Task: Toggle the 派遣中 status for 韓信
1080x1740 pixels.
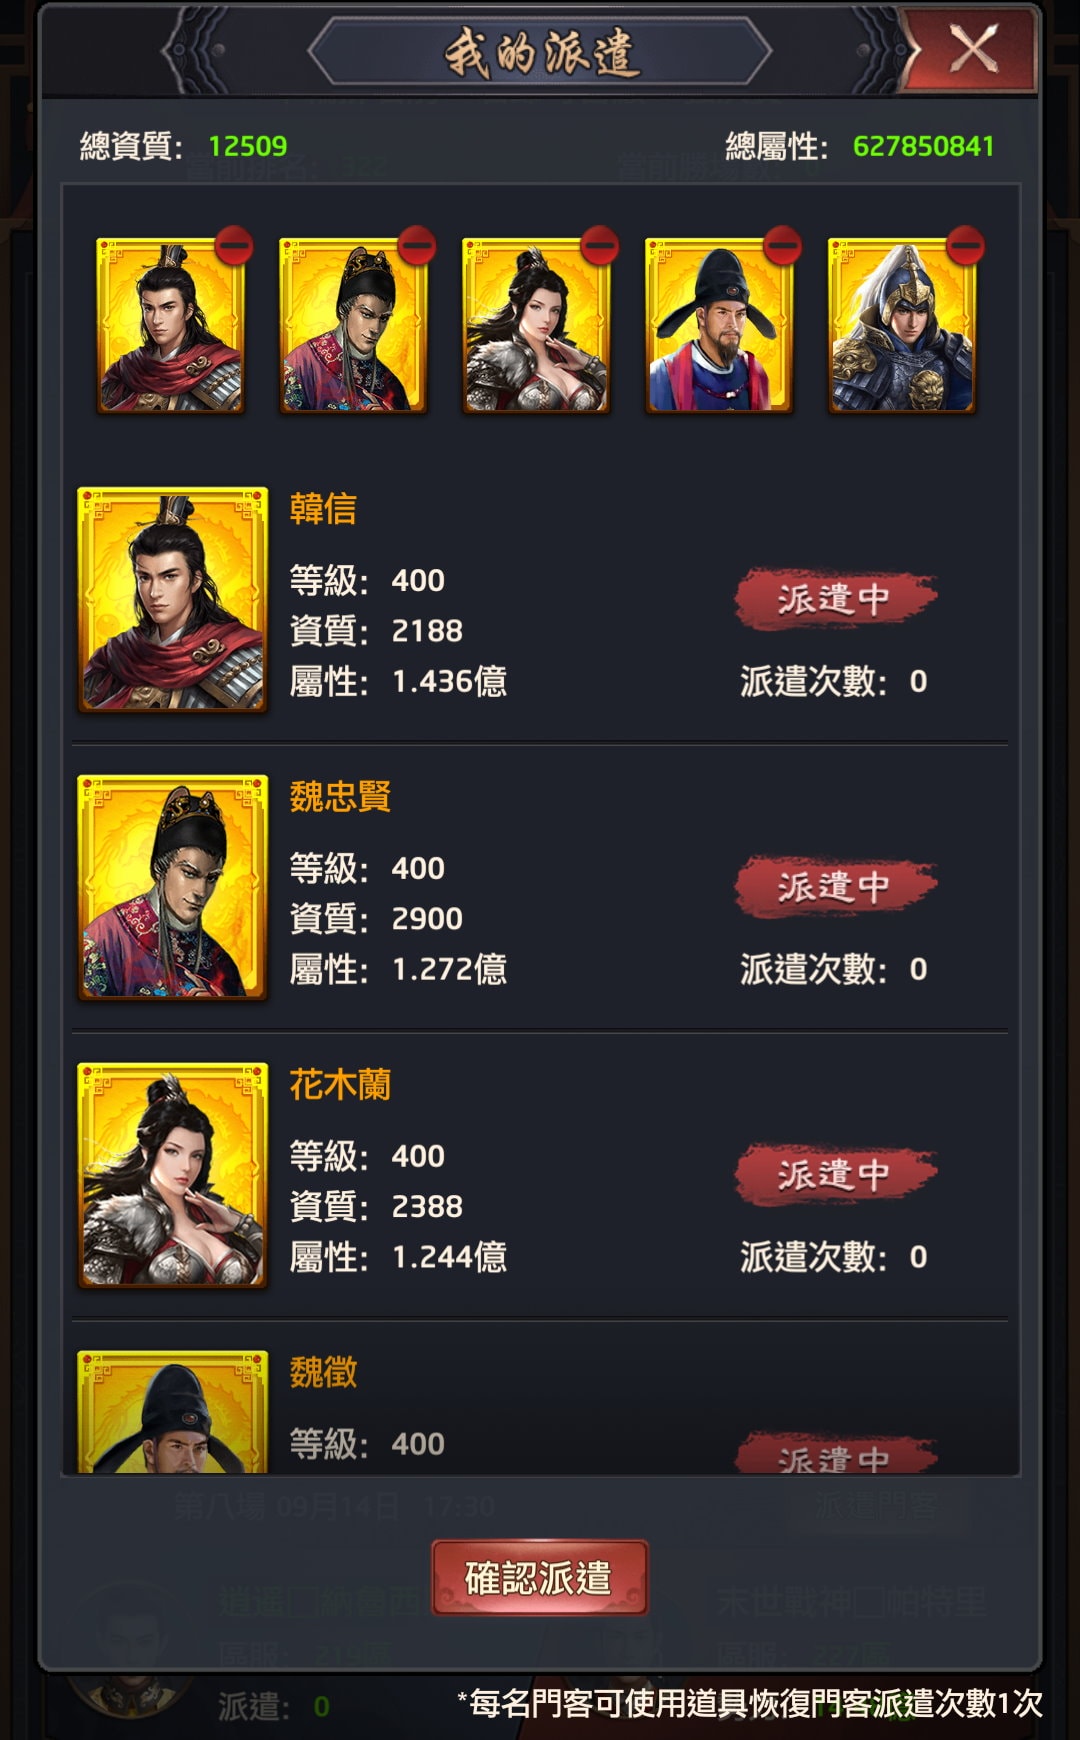Action: click(835, 599)
